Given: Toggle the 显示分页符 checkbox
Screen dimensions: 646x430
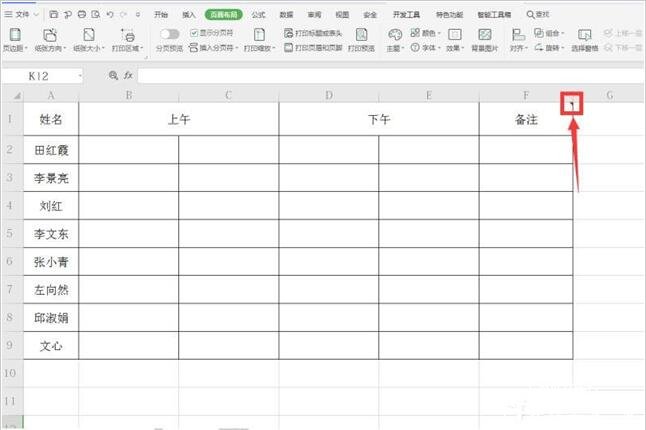Looking at the screenshot, I should tap(194, 33).
